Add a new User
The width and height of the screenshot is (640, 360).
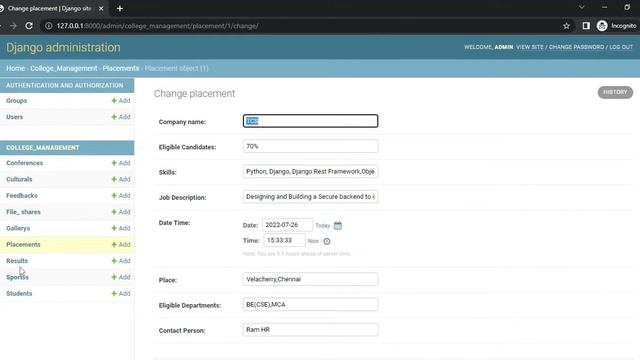[x=121, y=117]
